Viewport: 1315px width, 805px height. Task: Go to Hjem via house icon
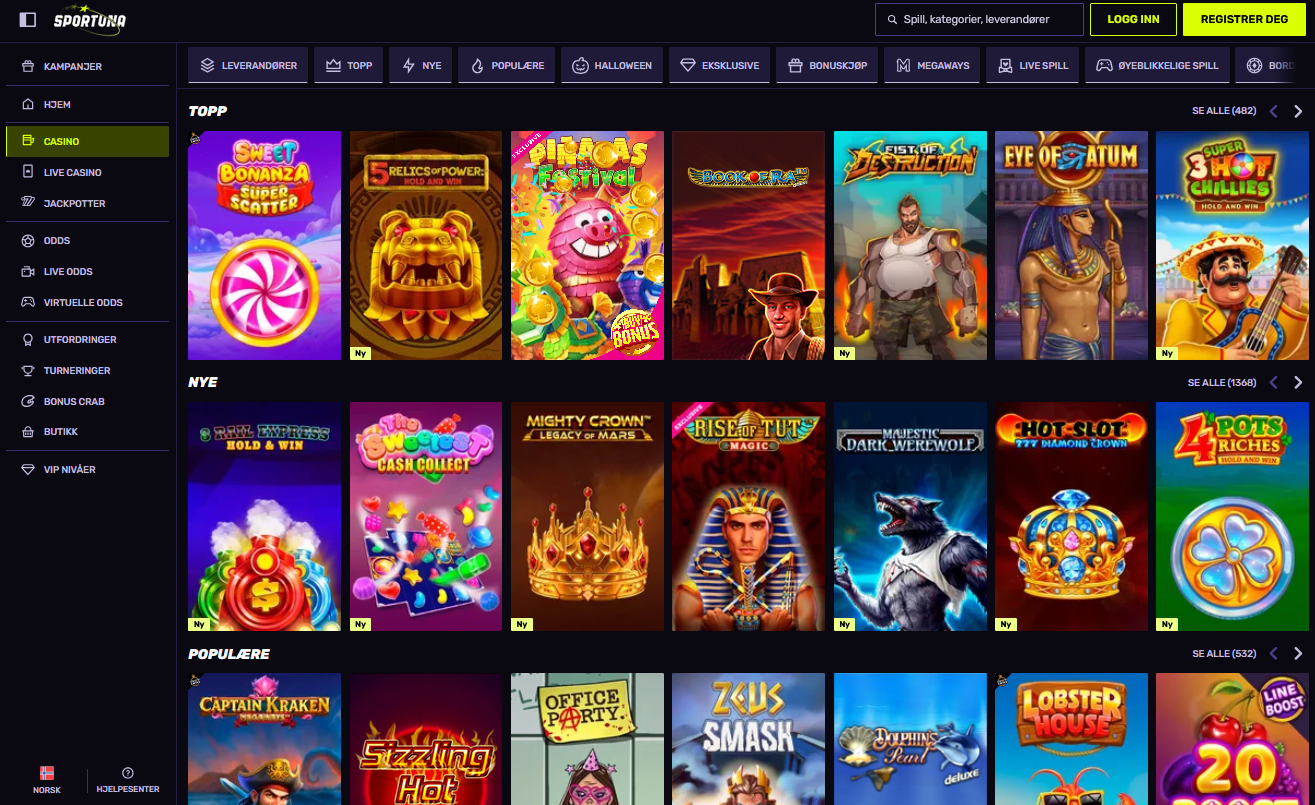[x=28, y=104]
